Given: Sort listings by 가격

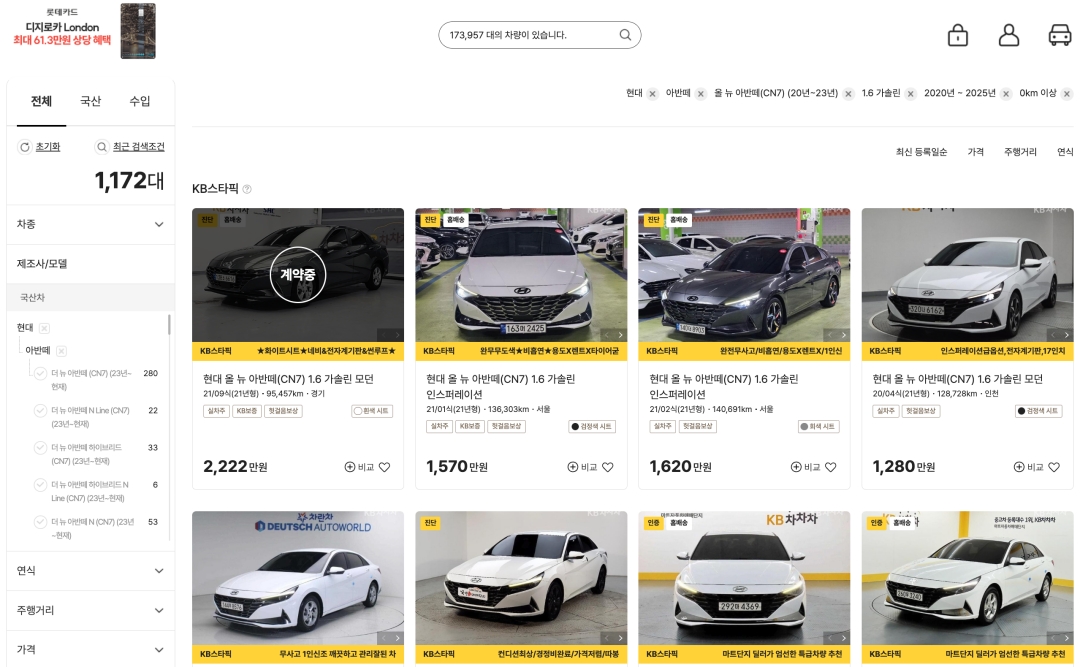Looking at the screenshot, I should [975, 152].
